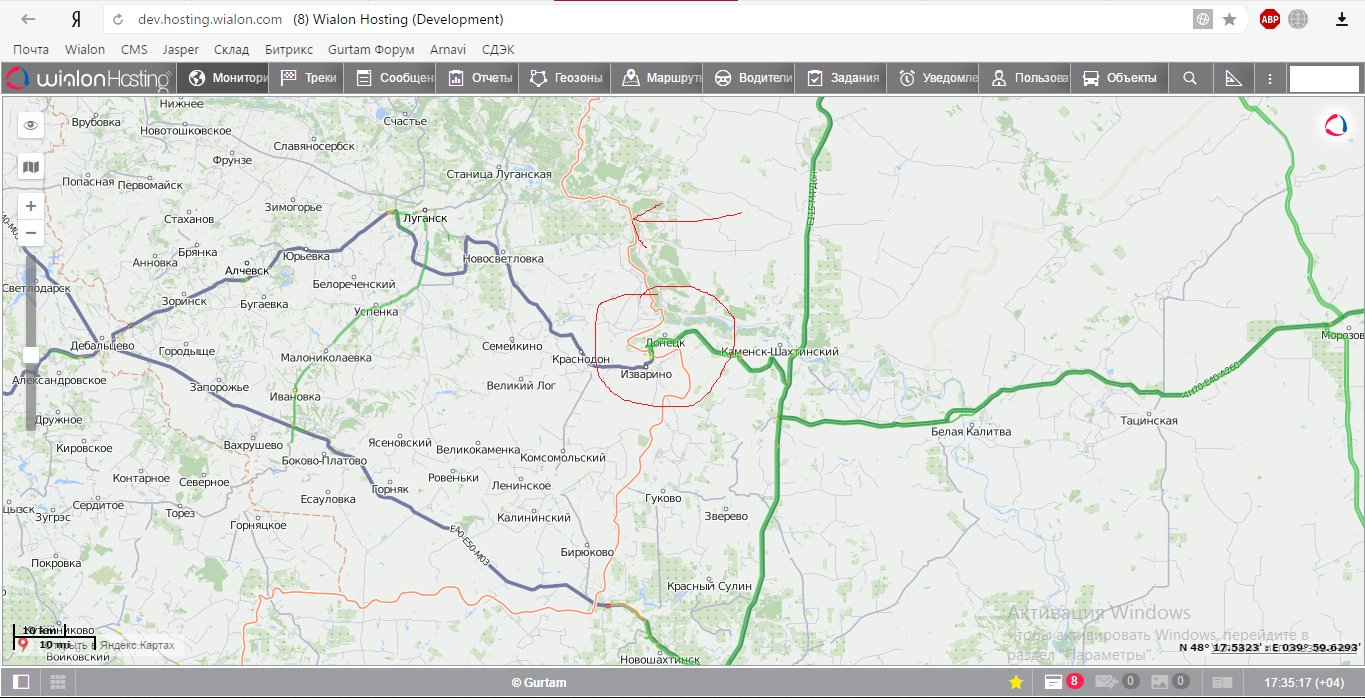The image size is (1365, 698).
Task: Click the yellow star icon in bottom bar
Action: pyautogui.click(x=1016, y=682)
